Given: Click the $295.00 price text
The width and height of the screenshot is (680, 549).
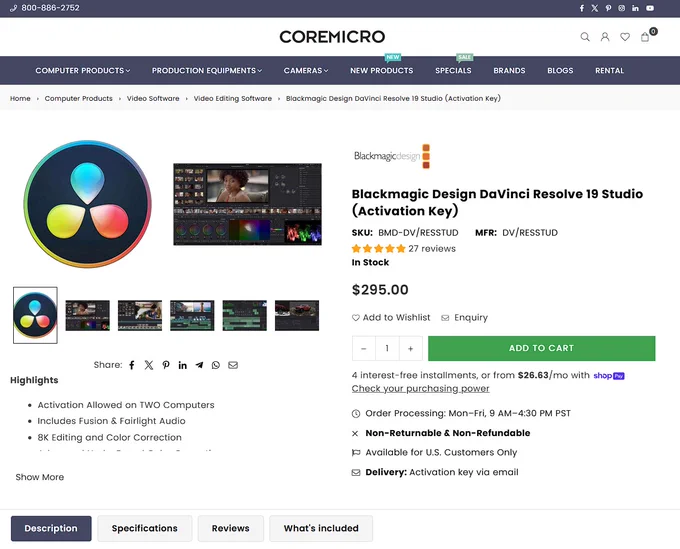Looking at the screenshot, I should point(380,290).
